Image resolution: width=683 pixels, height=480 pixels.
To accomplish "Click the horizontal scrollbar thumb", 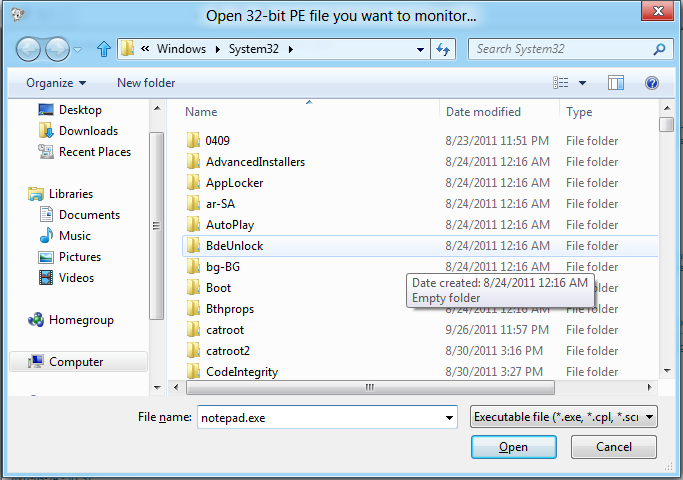I will click(368, 388).
